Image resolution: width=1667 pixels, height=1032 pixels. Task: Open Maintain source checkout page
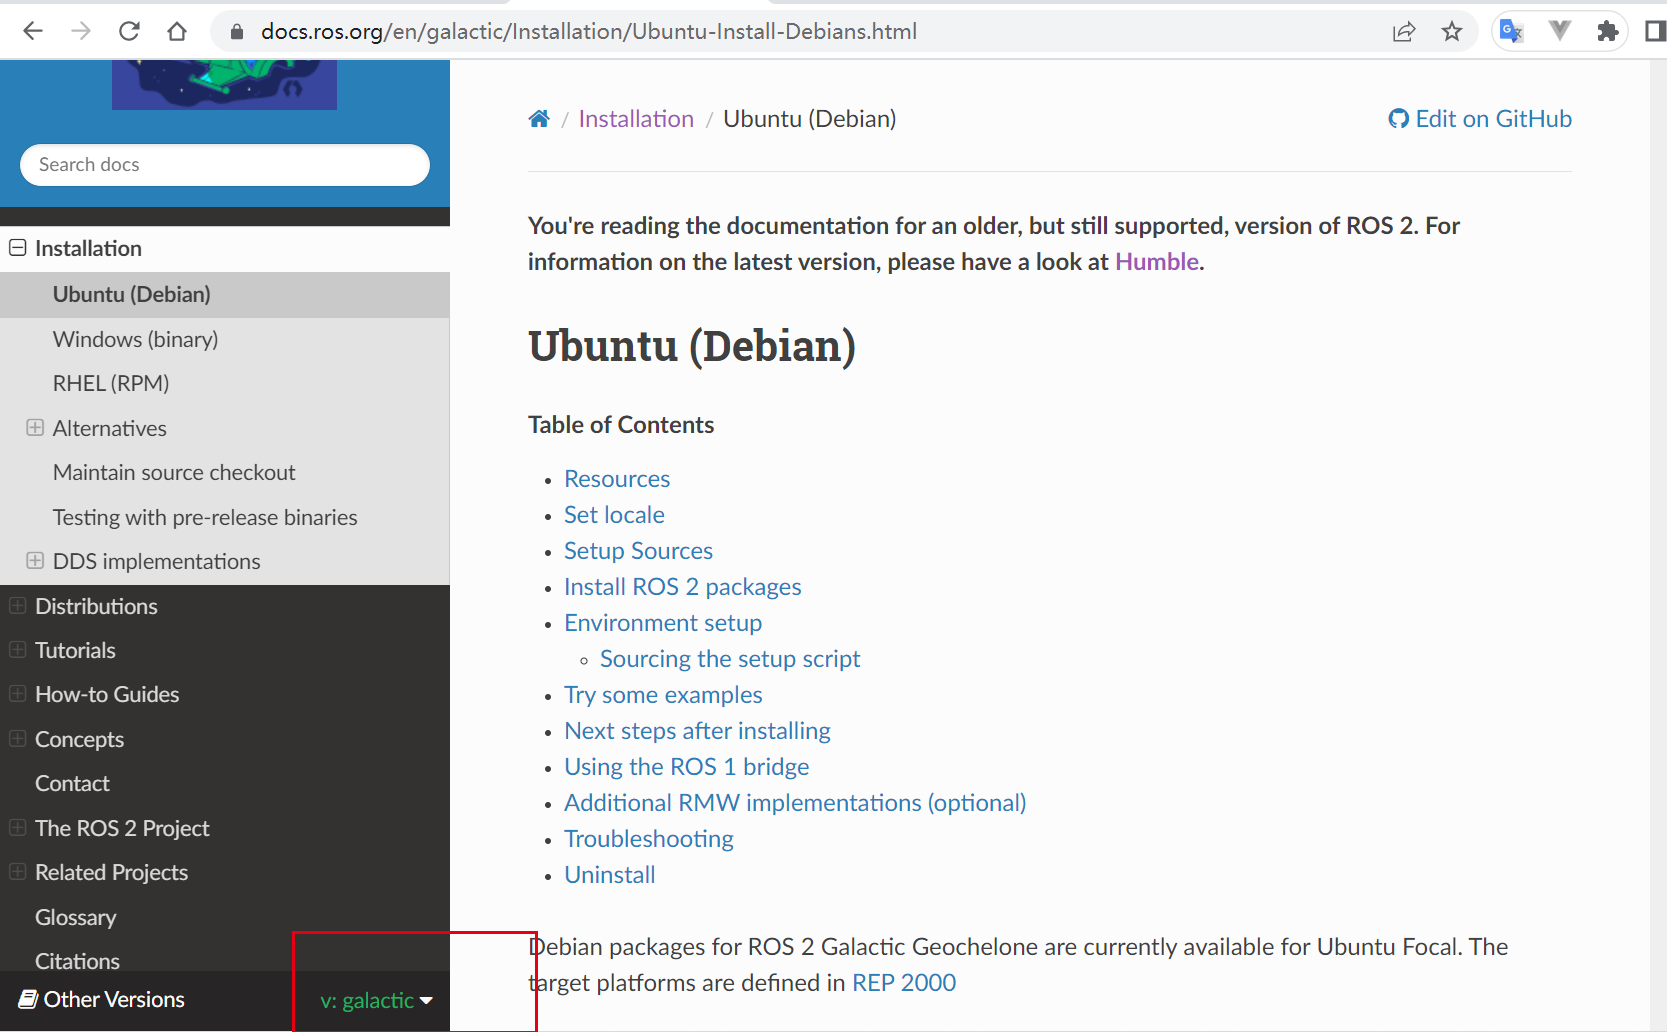[x=225, y=472]
